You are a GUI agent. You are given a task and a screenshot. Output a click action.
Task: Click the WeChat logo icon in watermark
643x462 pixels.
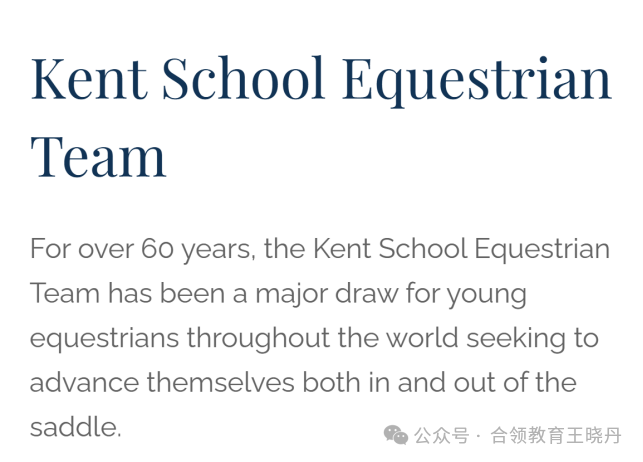click(x=396, y=435)
